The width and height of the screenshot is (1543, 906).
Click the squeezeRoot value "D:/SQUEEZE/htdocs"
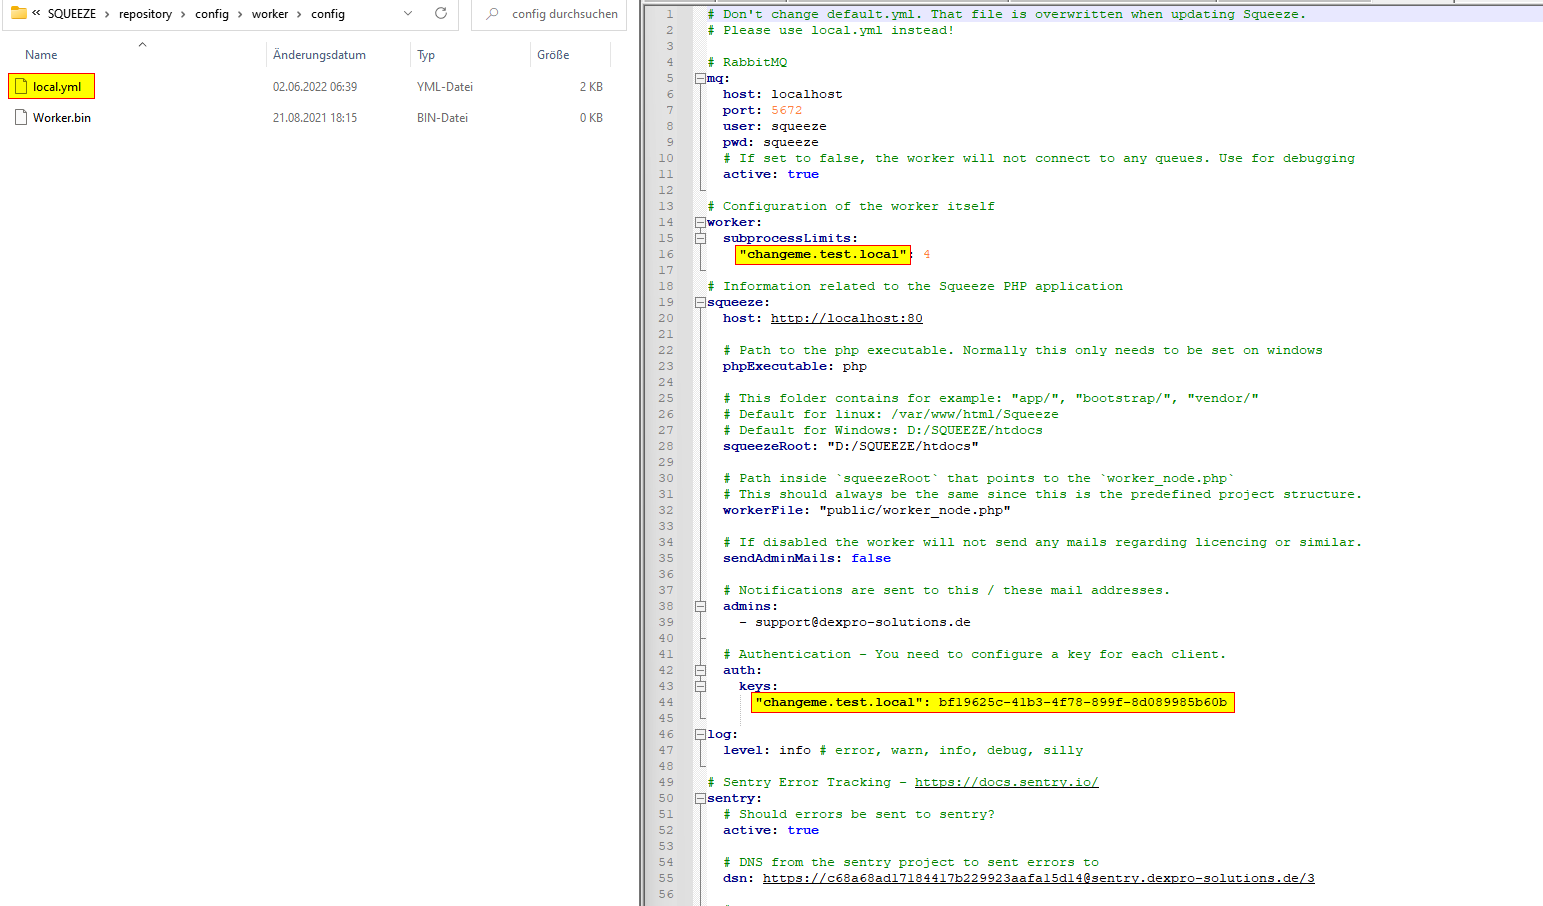tap(902, 446)
